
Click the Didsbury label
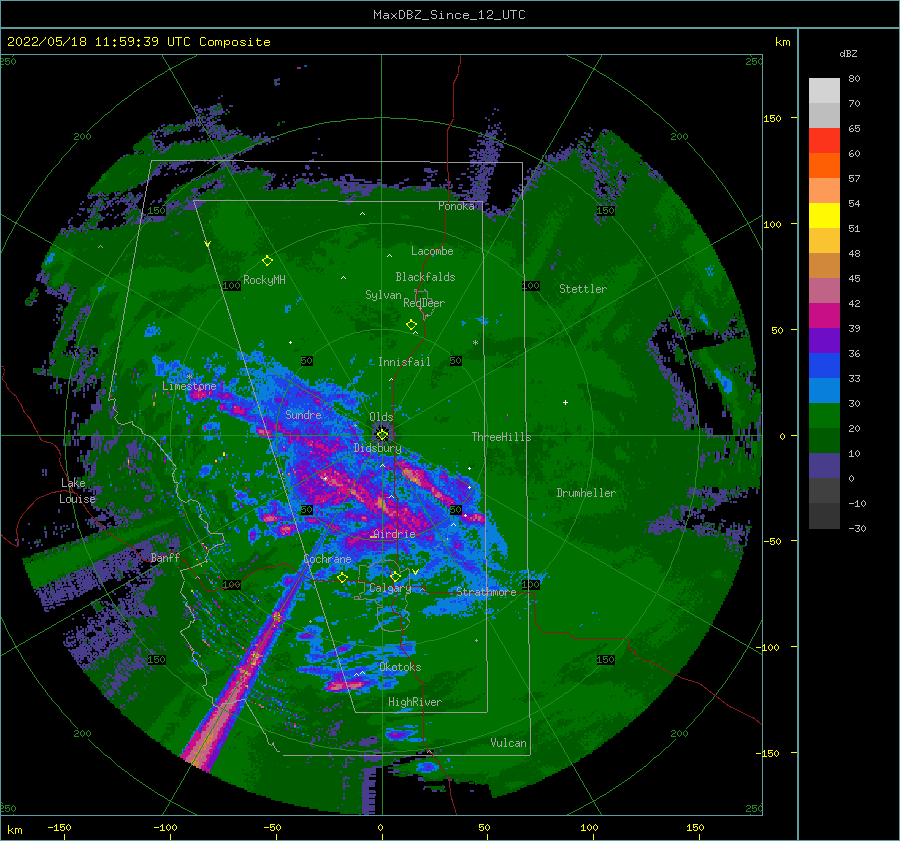point(378,448)
